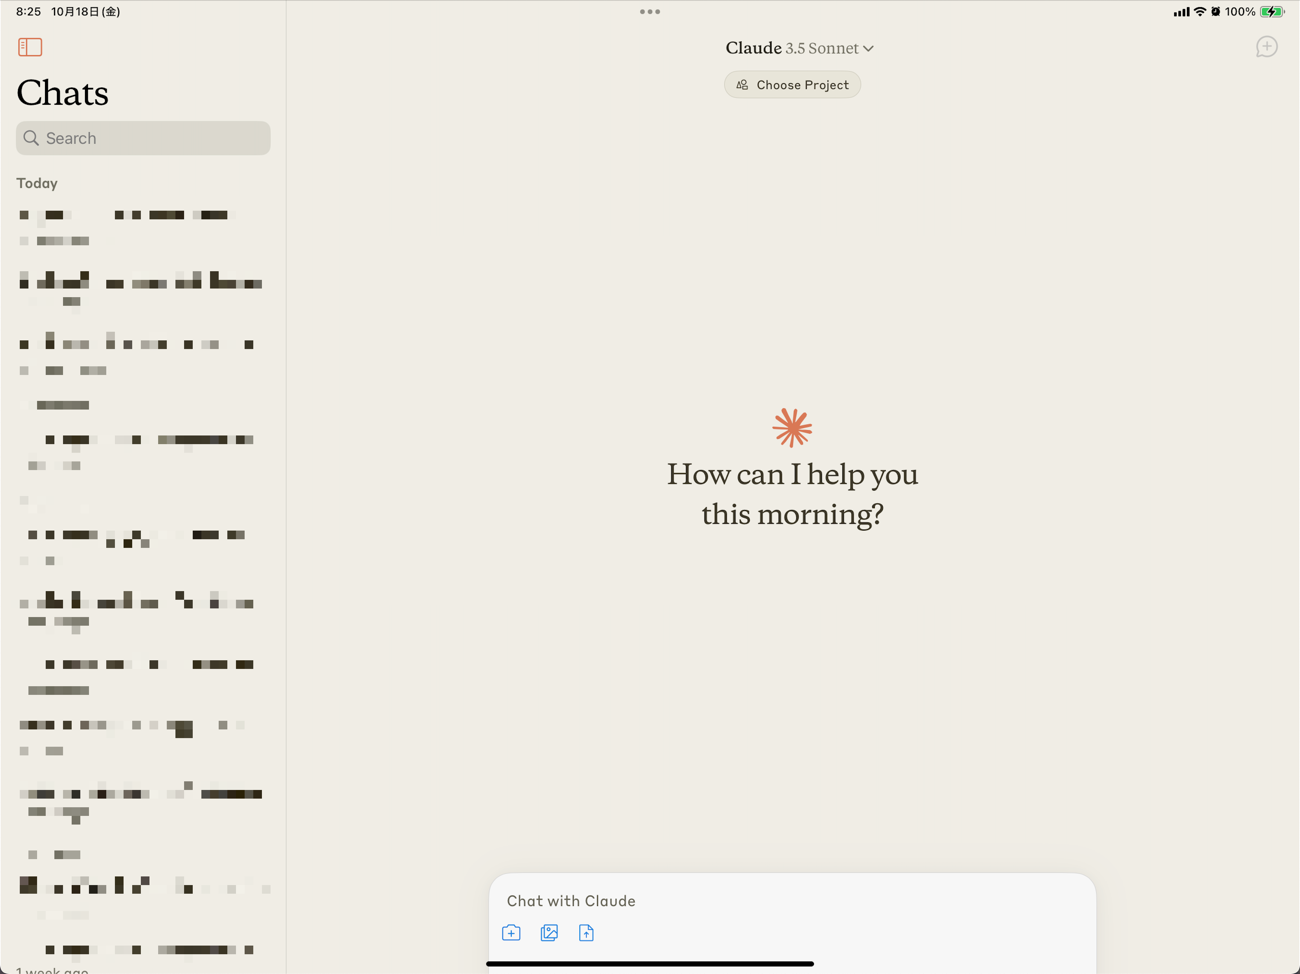Tap the cellular signal bars icon
1300x974 pixels.
[x=1182, y=12]
